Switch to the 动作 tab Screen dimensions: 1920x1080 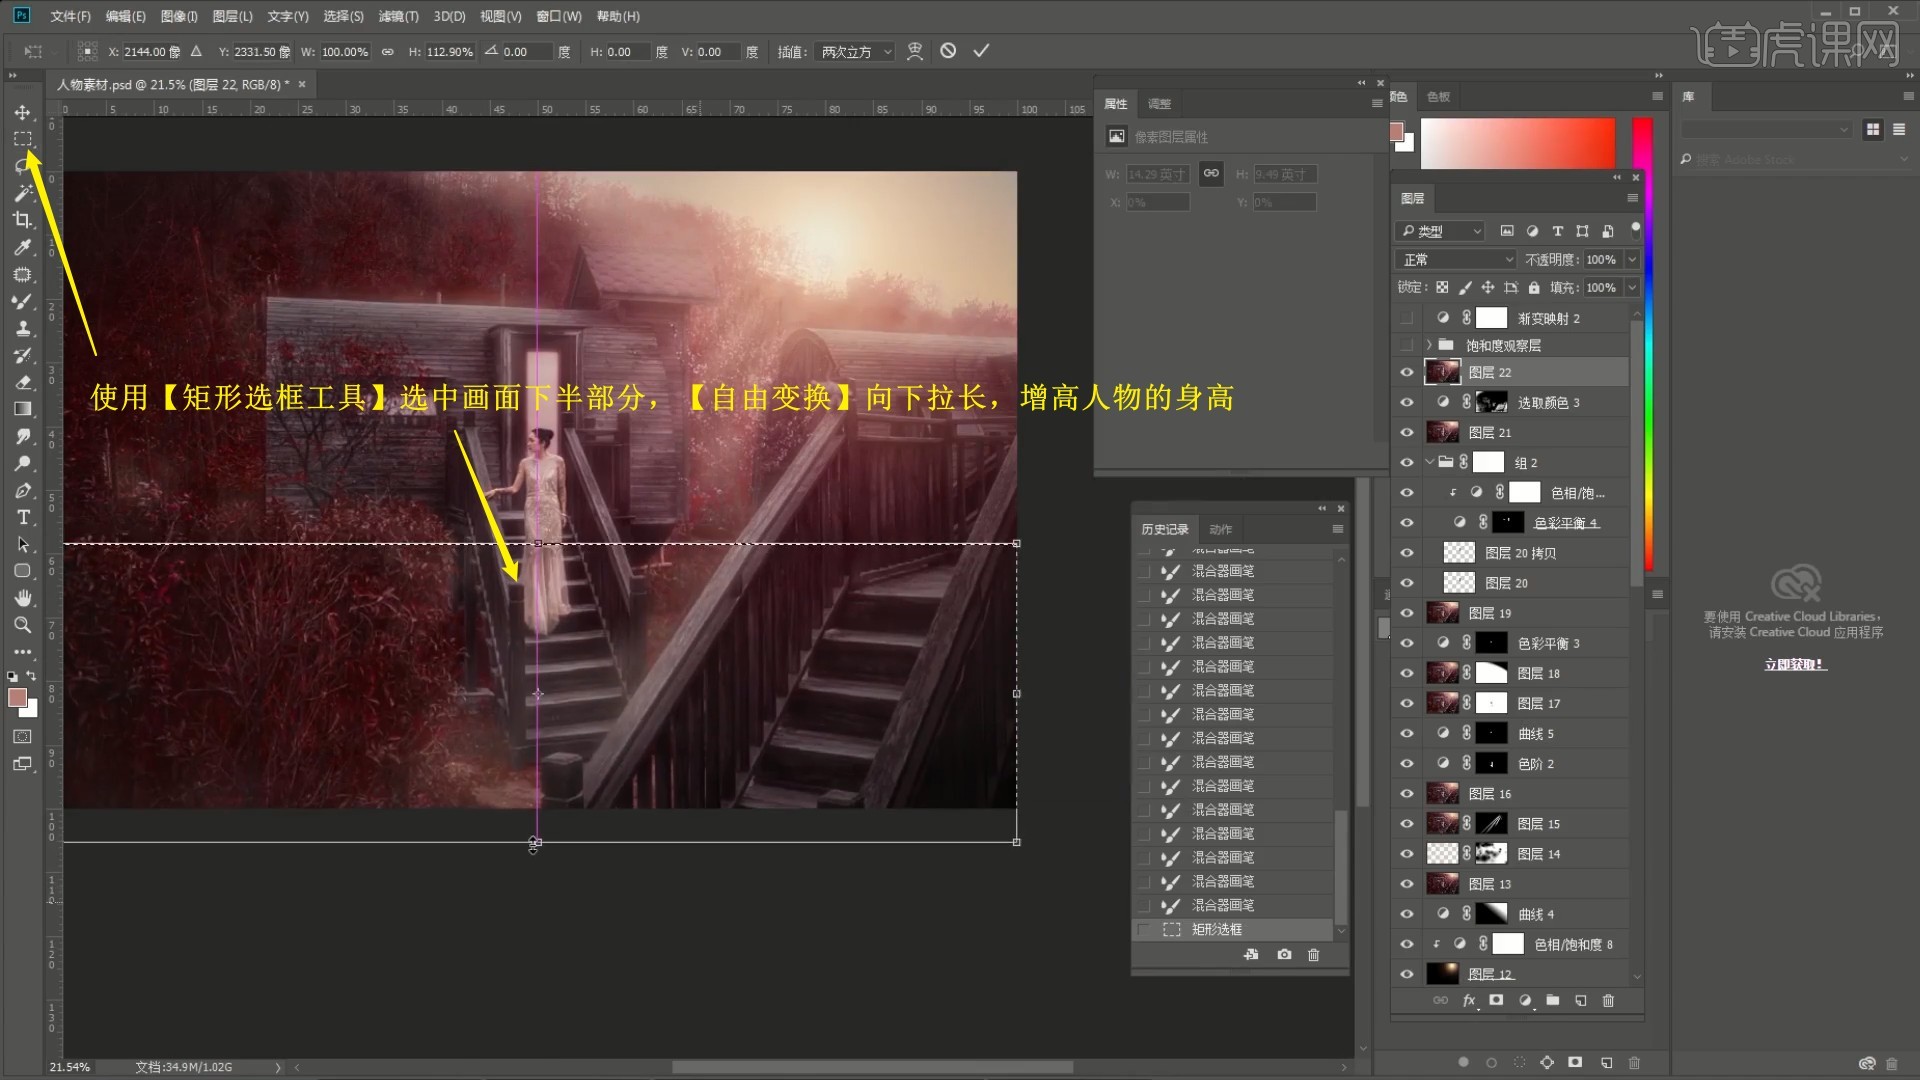tap(1220, 529)
